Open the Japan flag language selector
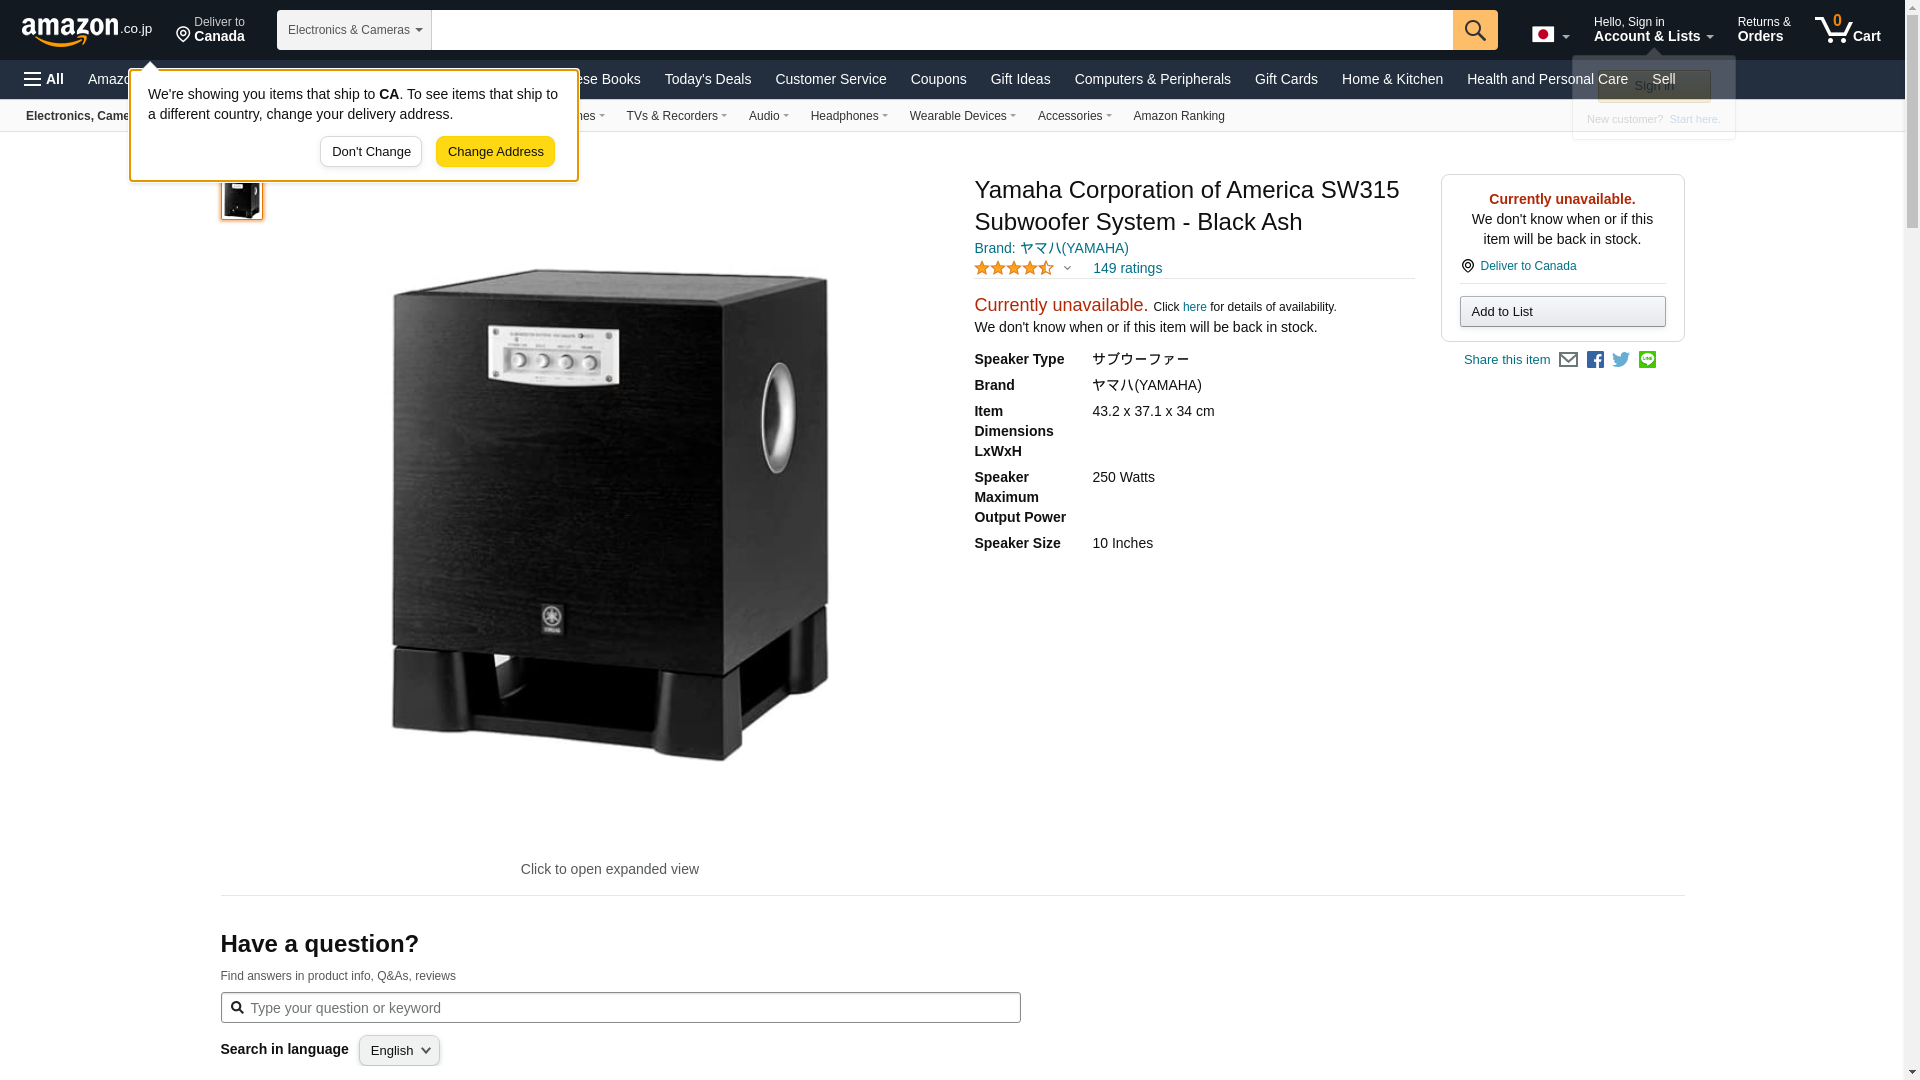The width and height of the screenshot is (1920, 1080). point(1550,34)
